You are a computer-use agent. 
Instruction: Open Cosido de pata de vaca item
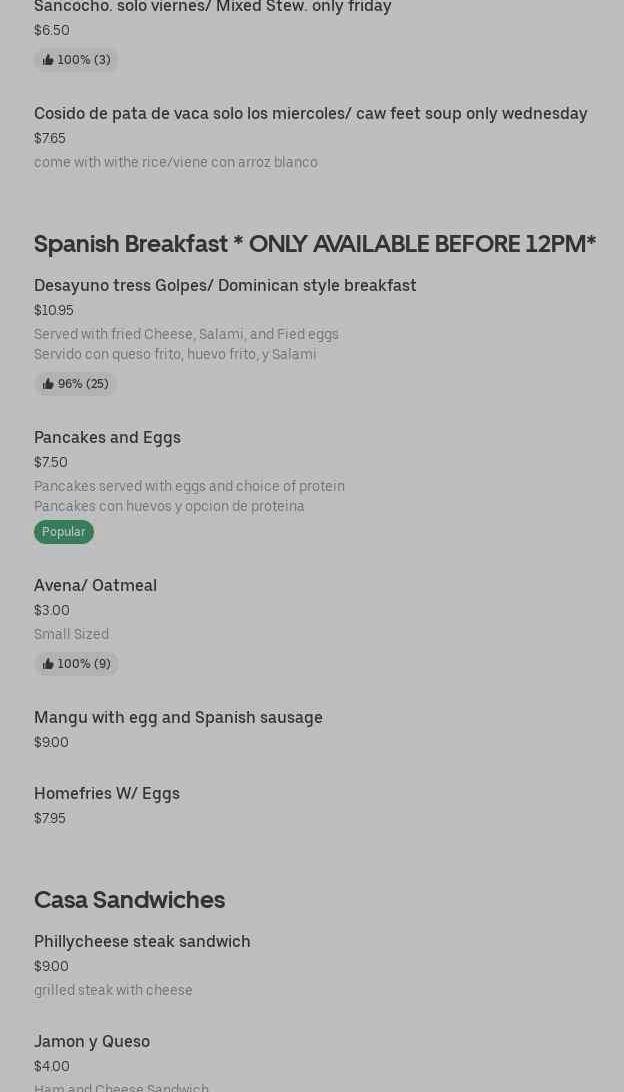310,114
